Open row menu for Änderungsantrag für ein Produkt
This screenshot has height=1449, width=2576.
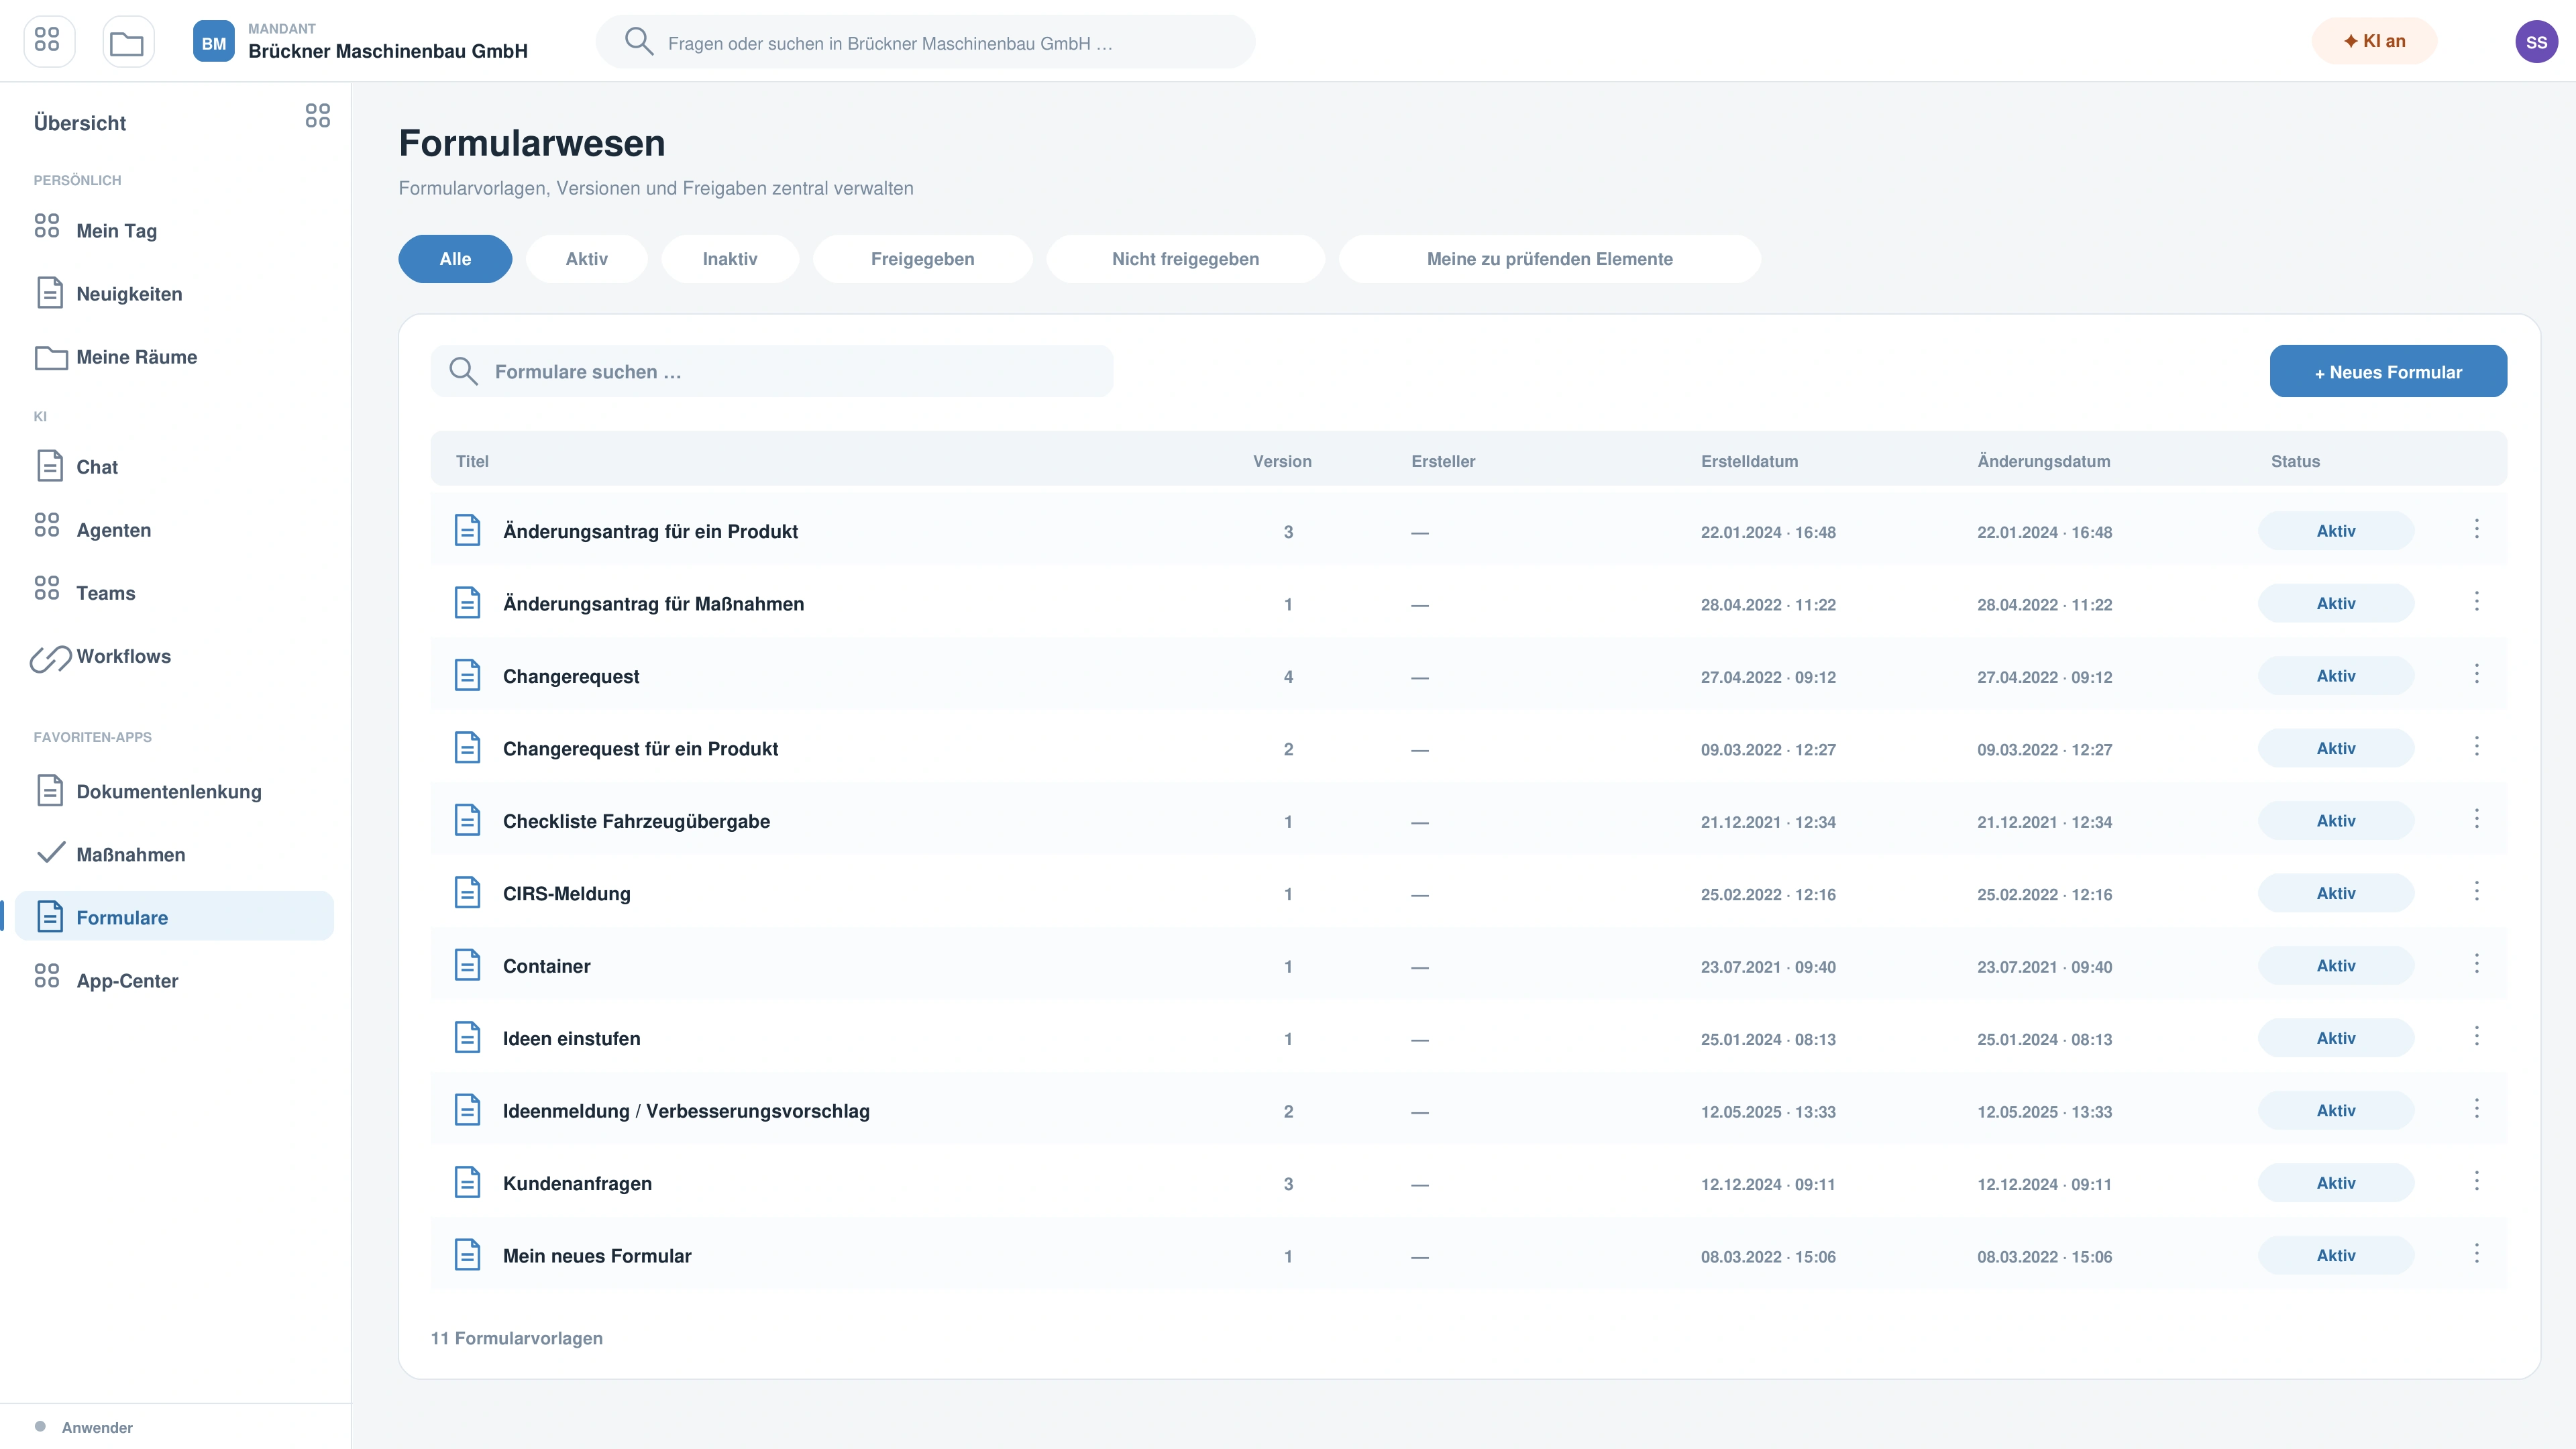(2477, 529)
